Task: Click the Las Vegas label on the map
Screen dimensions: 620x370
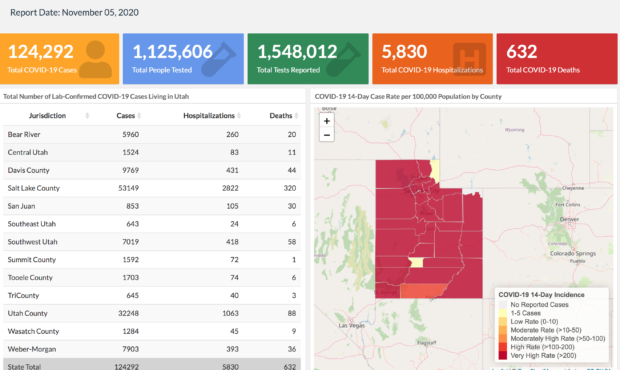Action: tap(352, 325)
